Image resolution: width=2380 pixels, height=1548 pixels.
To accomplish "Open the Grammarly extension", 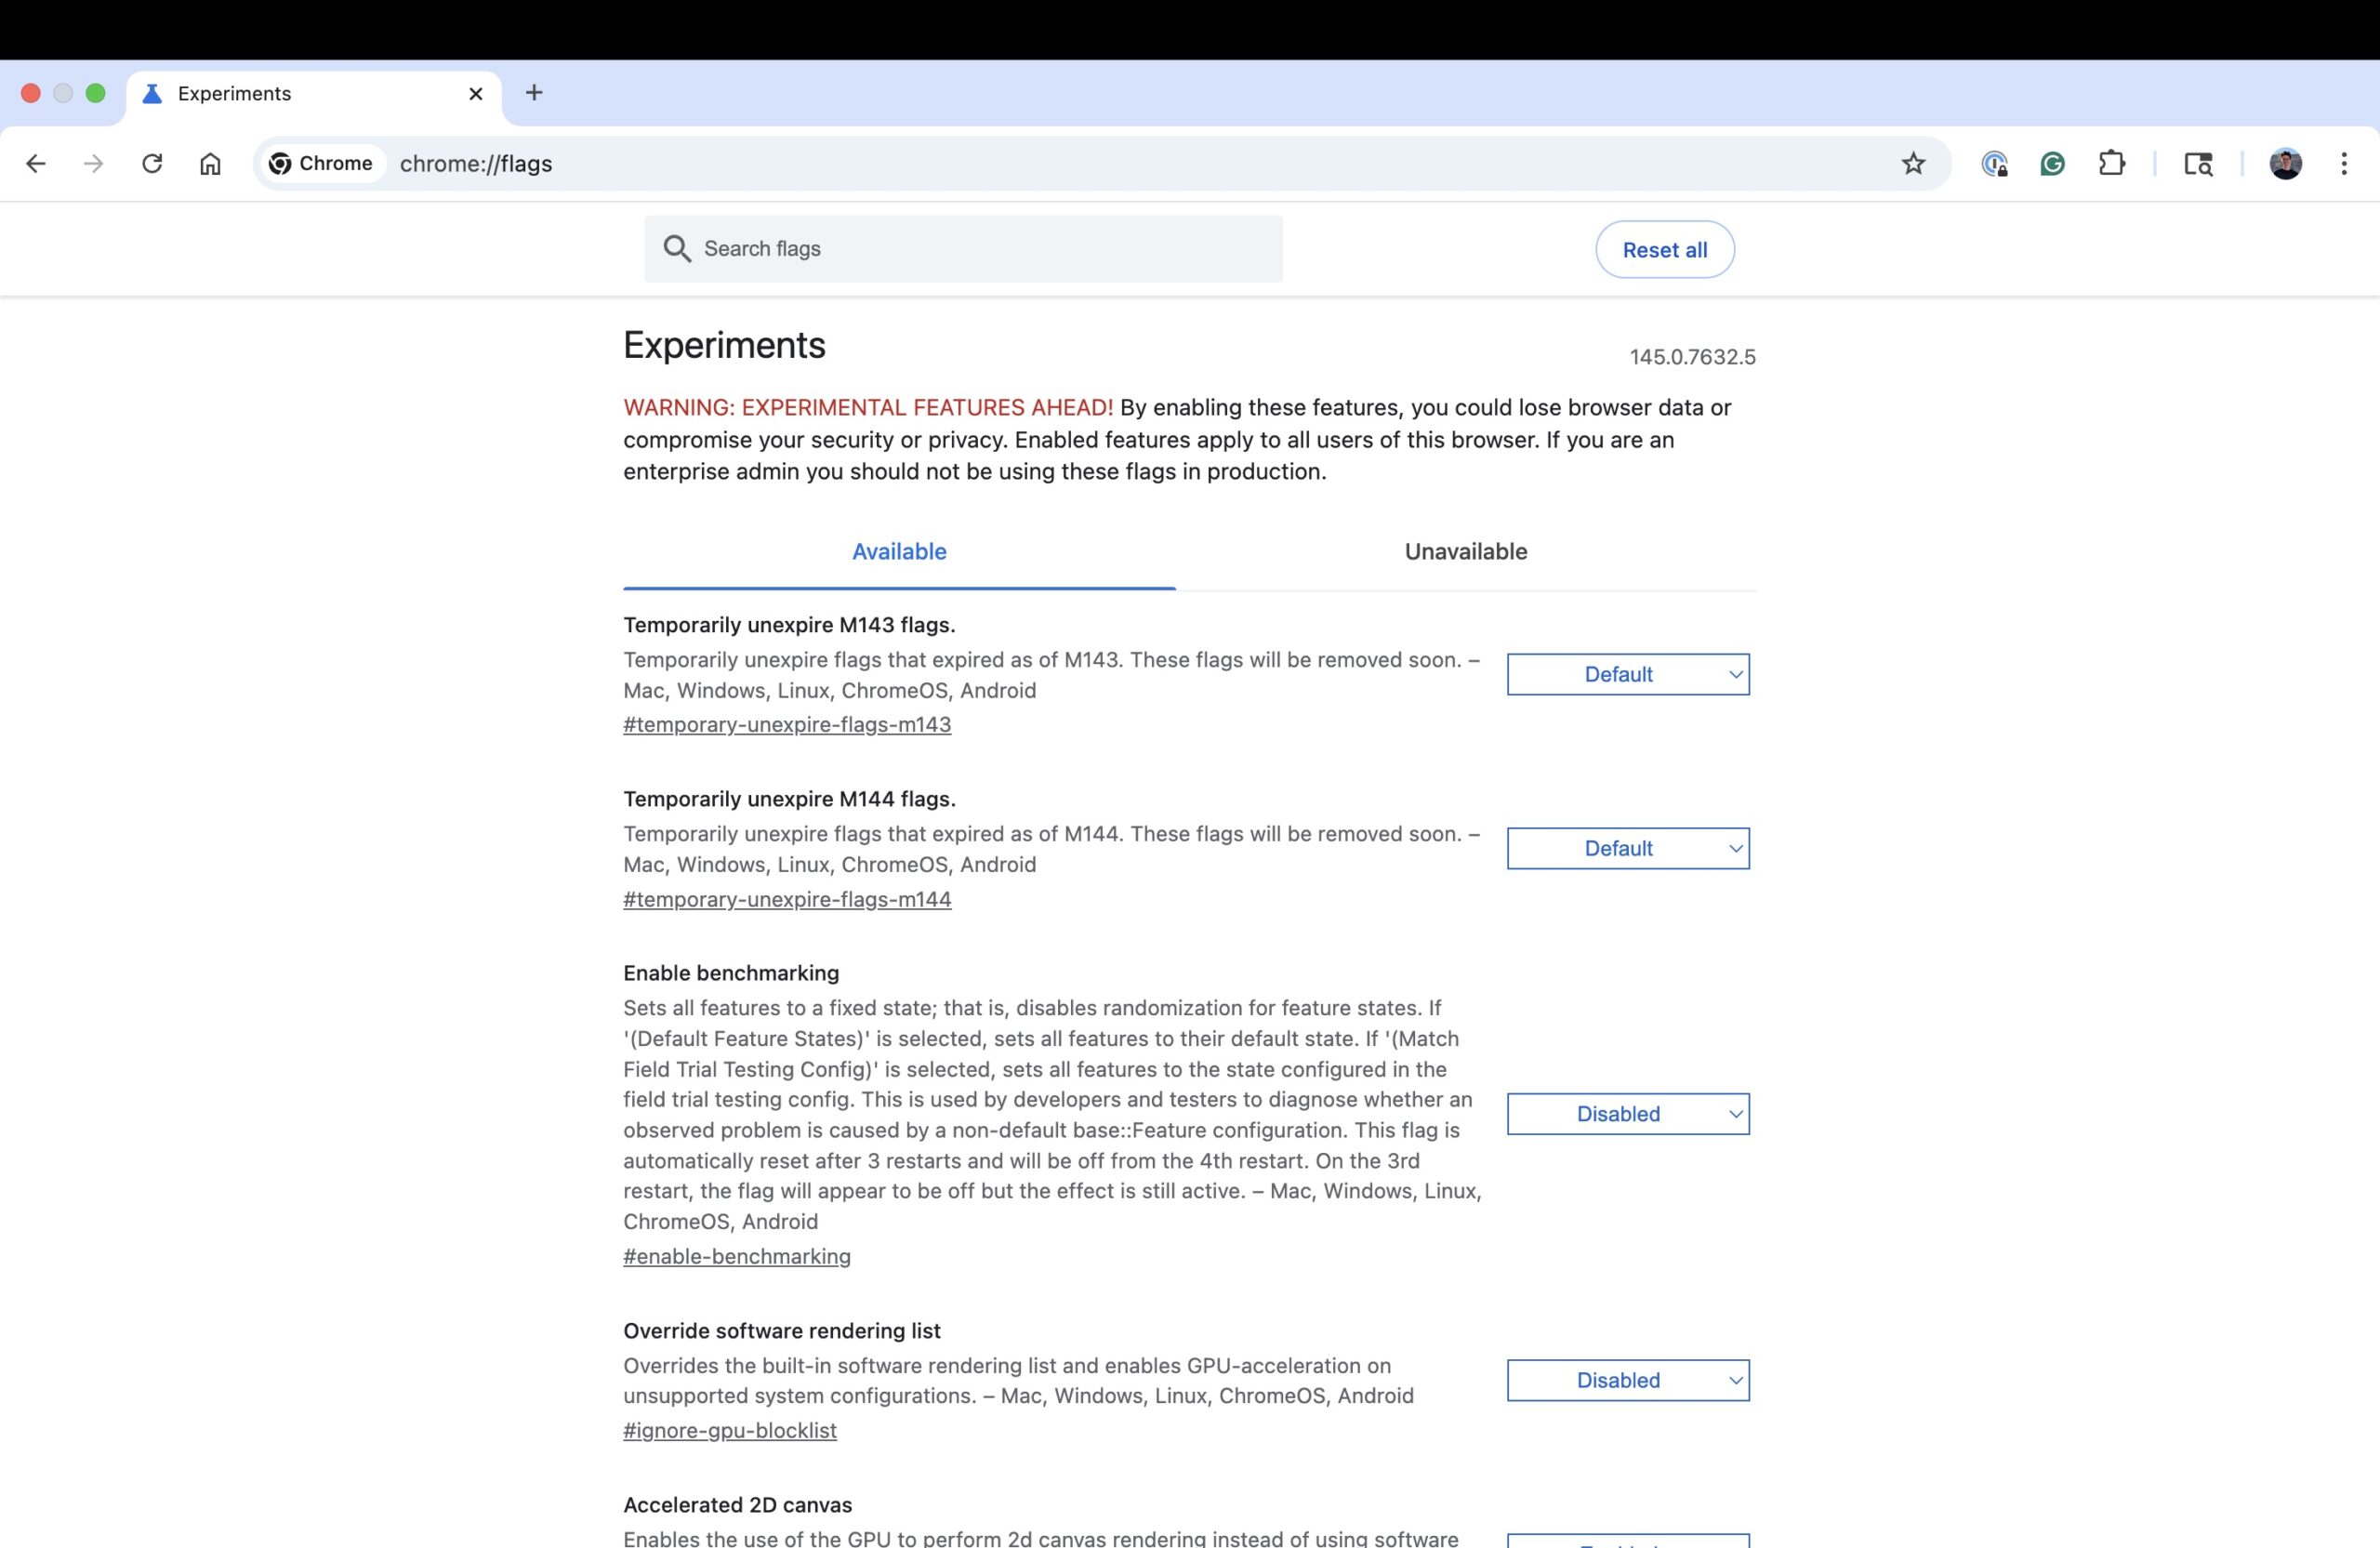I will tap(2052, 164).
